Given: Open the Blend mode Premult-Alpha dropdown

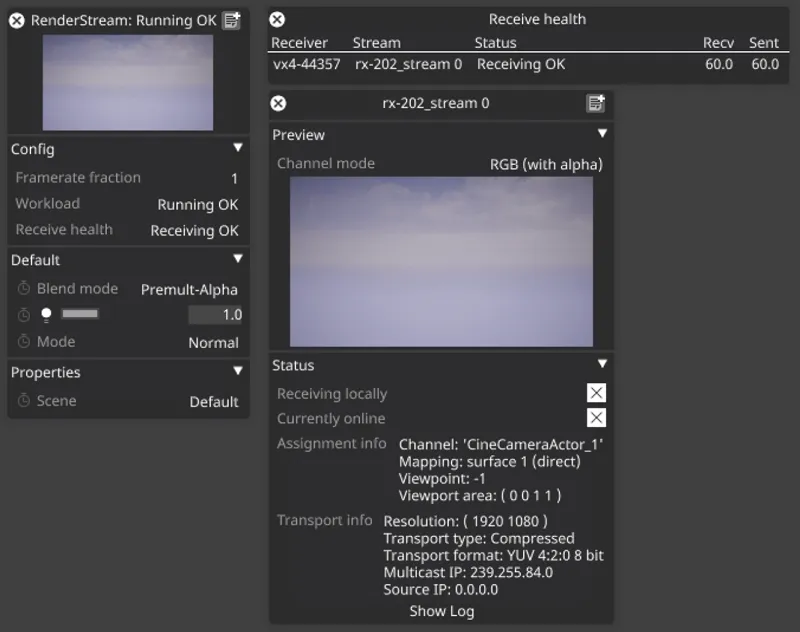Looking at the screenshot, I should tap(189, 289).
